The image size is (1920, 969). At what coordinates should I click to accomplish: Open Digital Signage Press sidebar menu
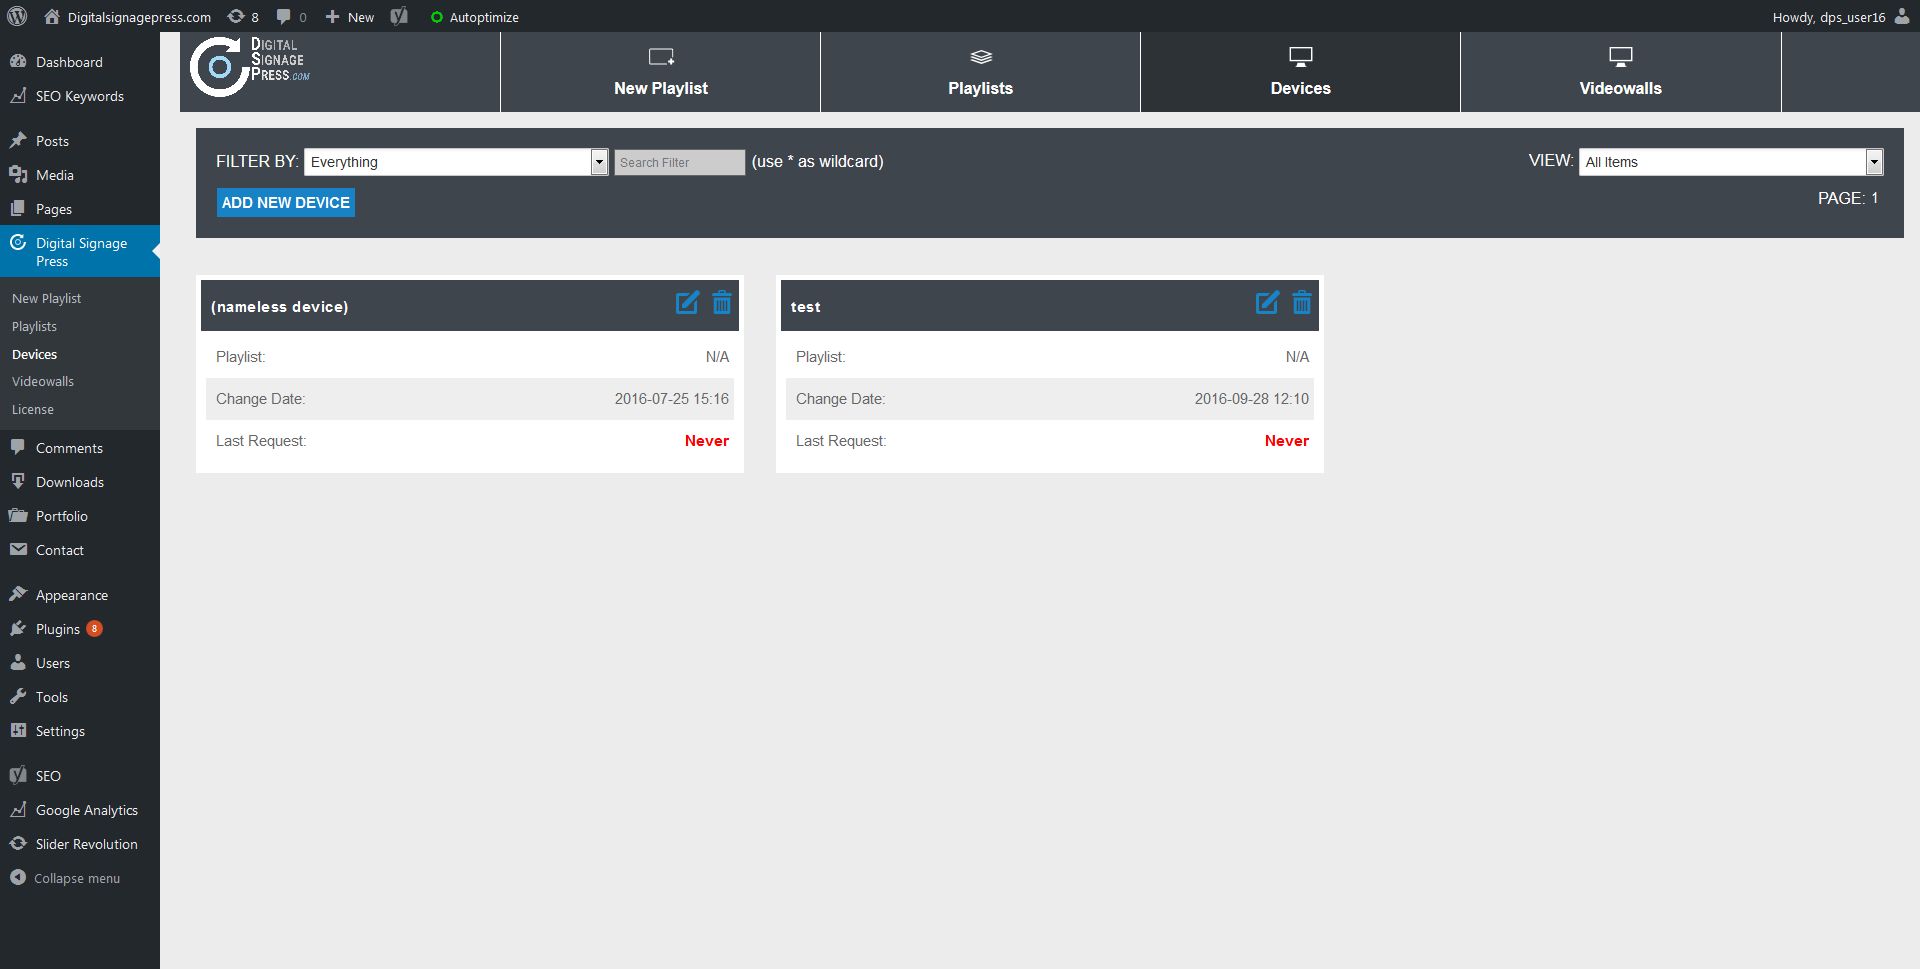click(x=80, y=251)
